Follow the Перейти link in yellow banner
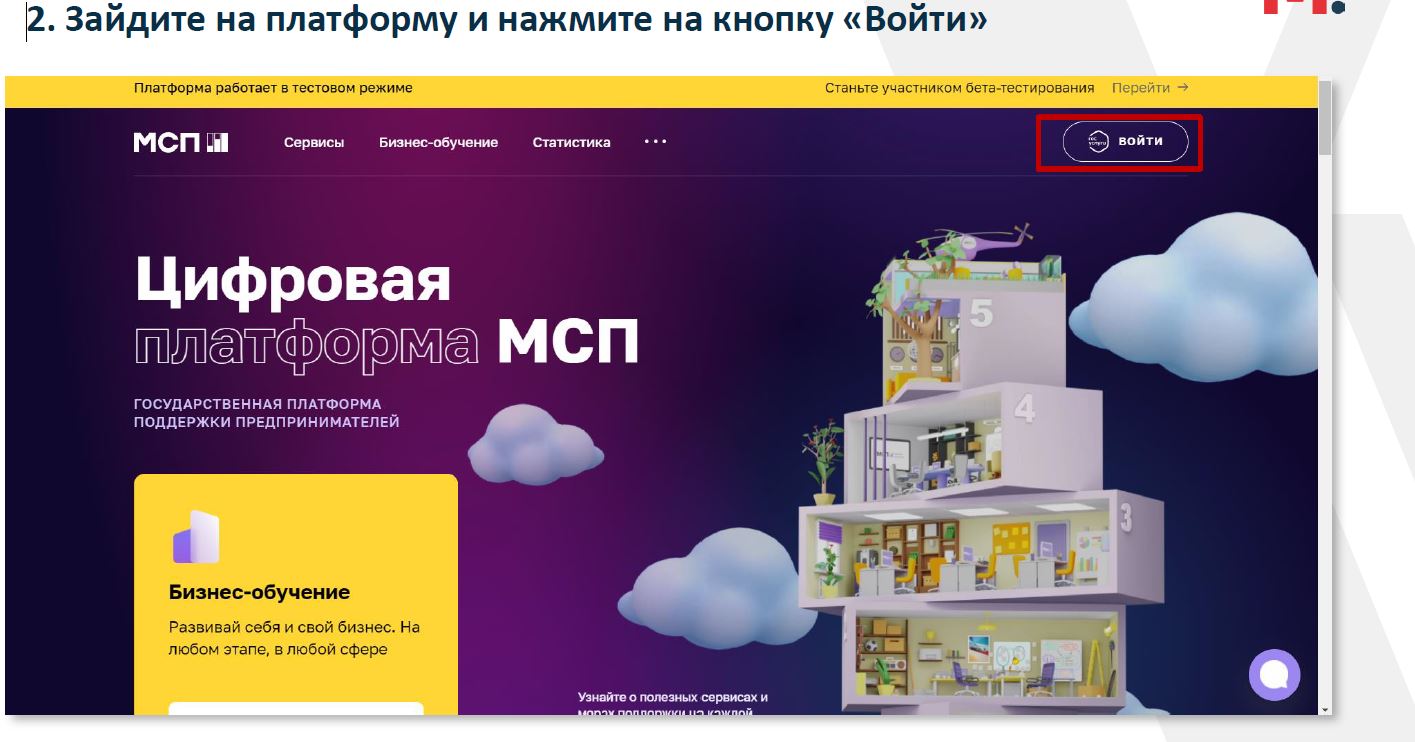 [1141, 88]
